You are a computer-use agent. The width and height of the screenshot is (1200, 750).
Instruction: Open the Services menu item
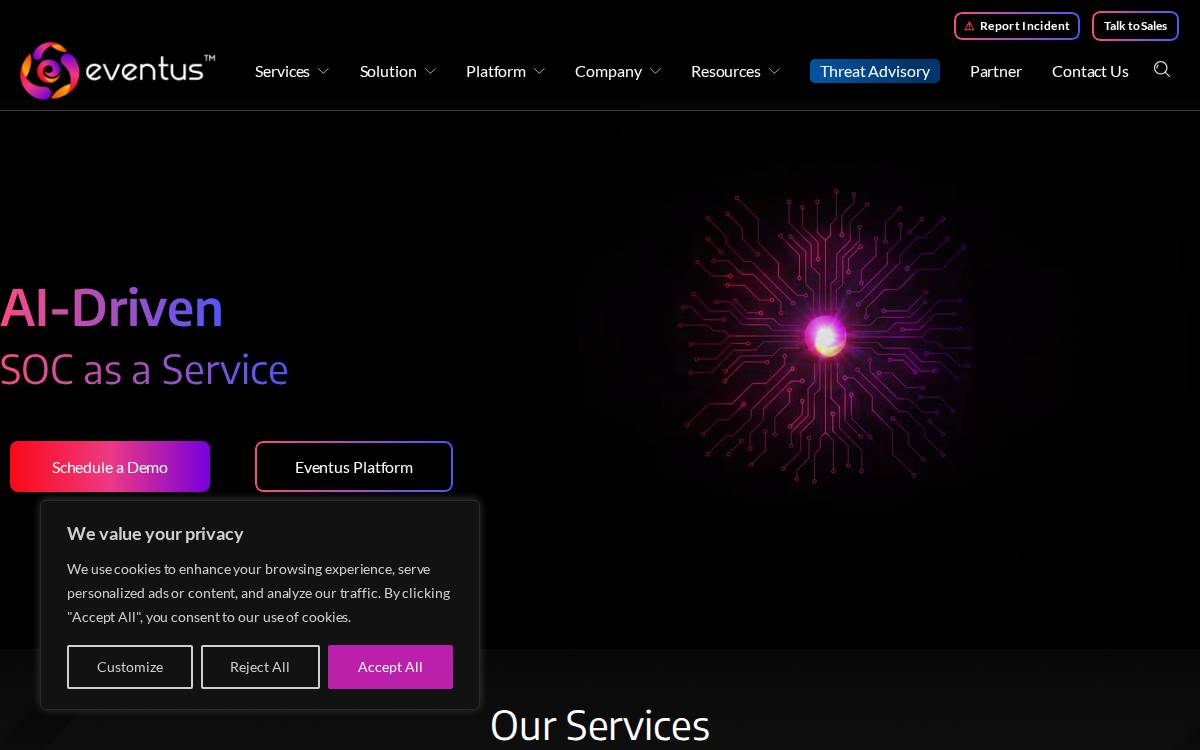tap(282, 71)
